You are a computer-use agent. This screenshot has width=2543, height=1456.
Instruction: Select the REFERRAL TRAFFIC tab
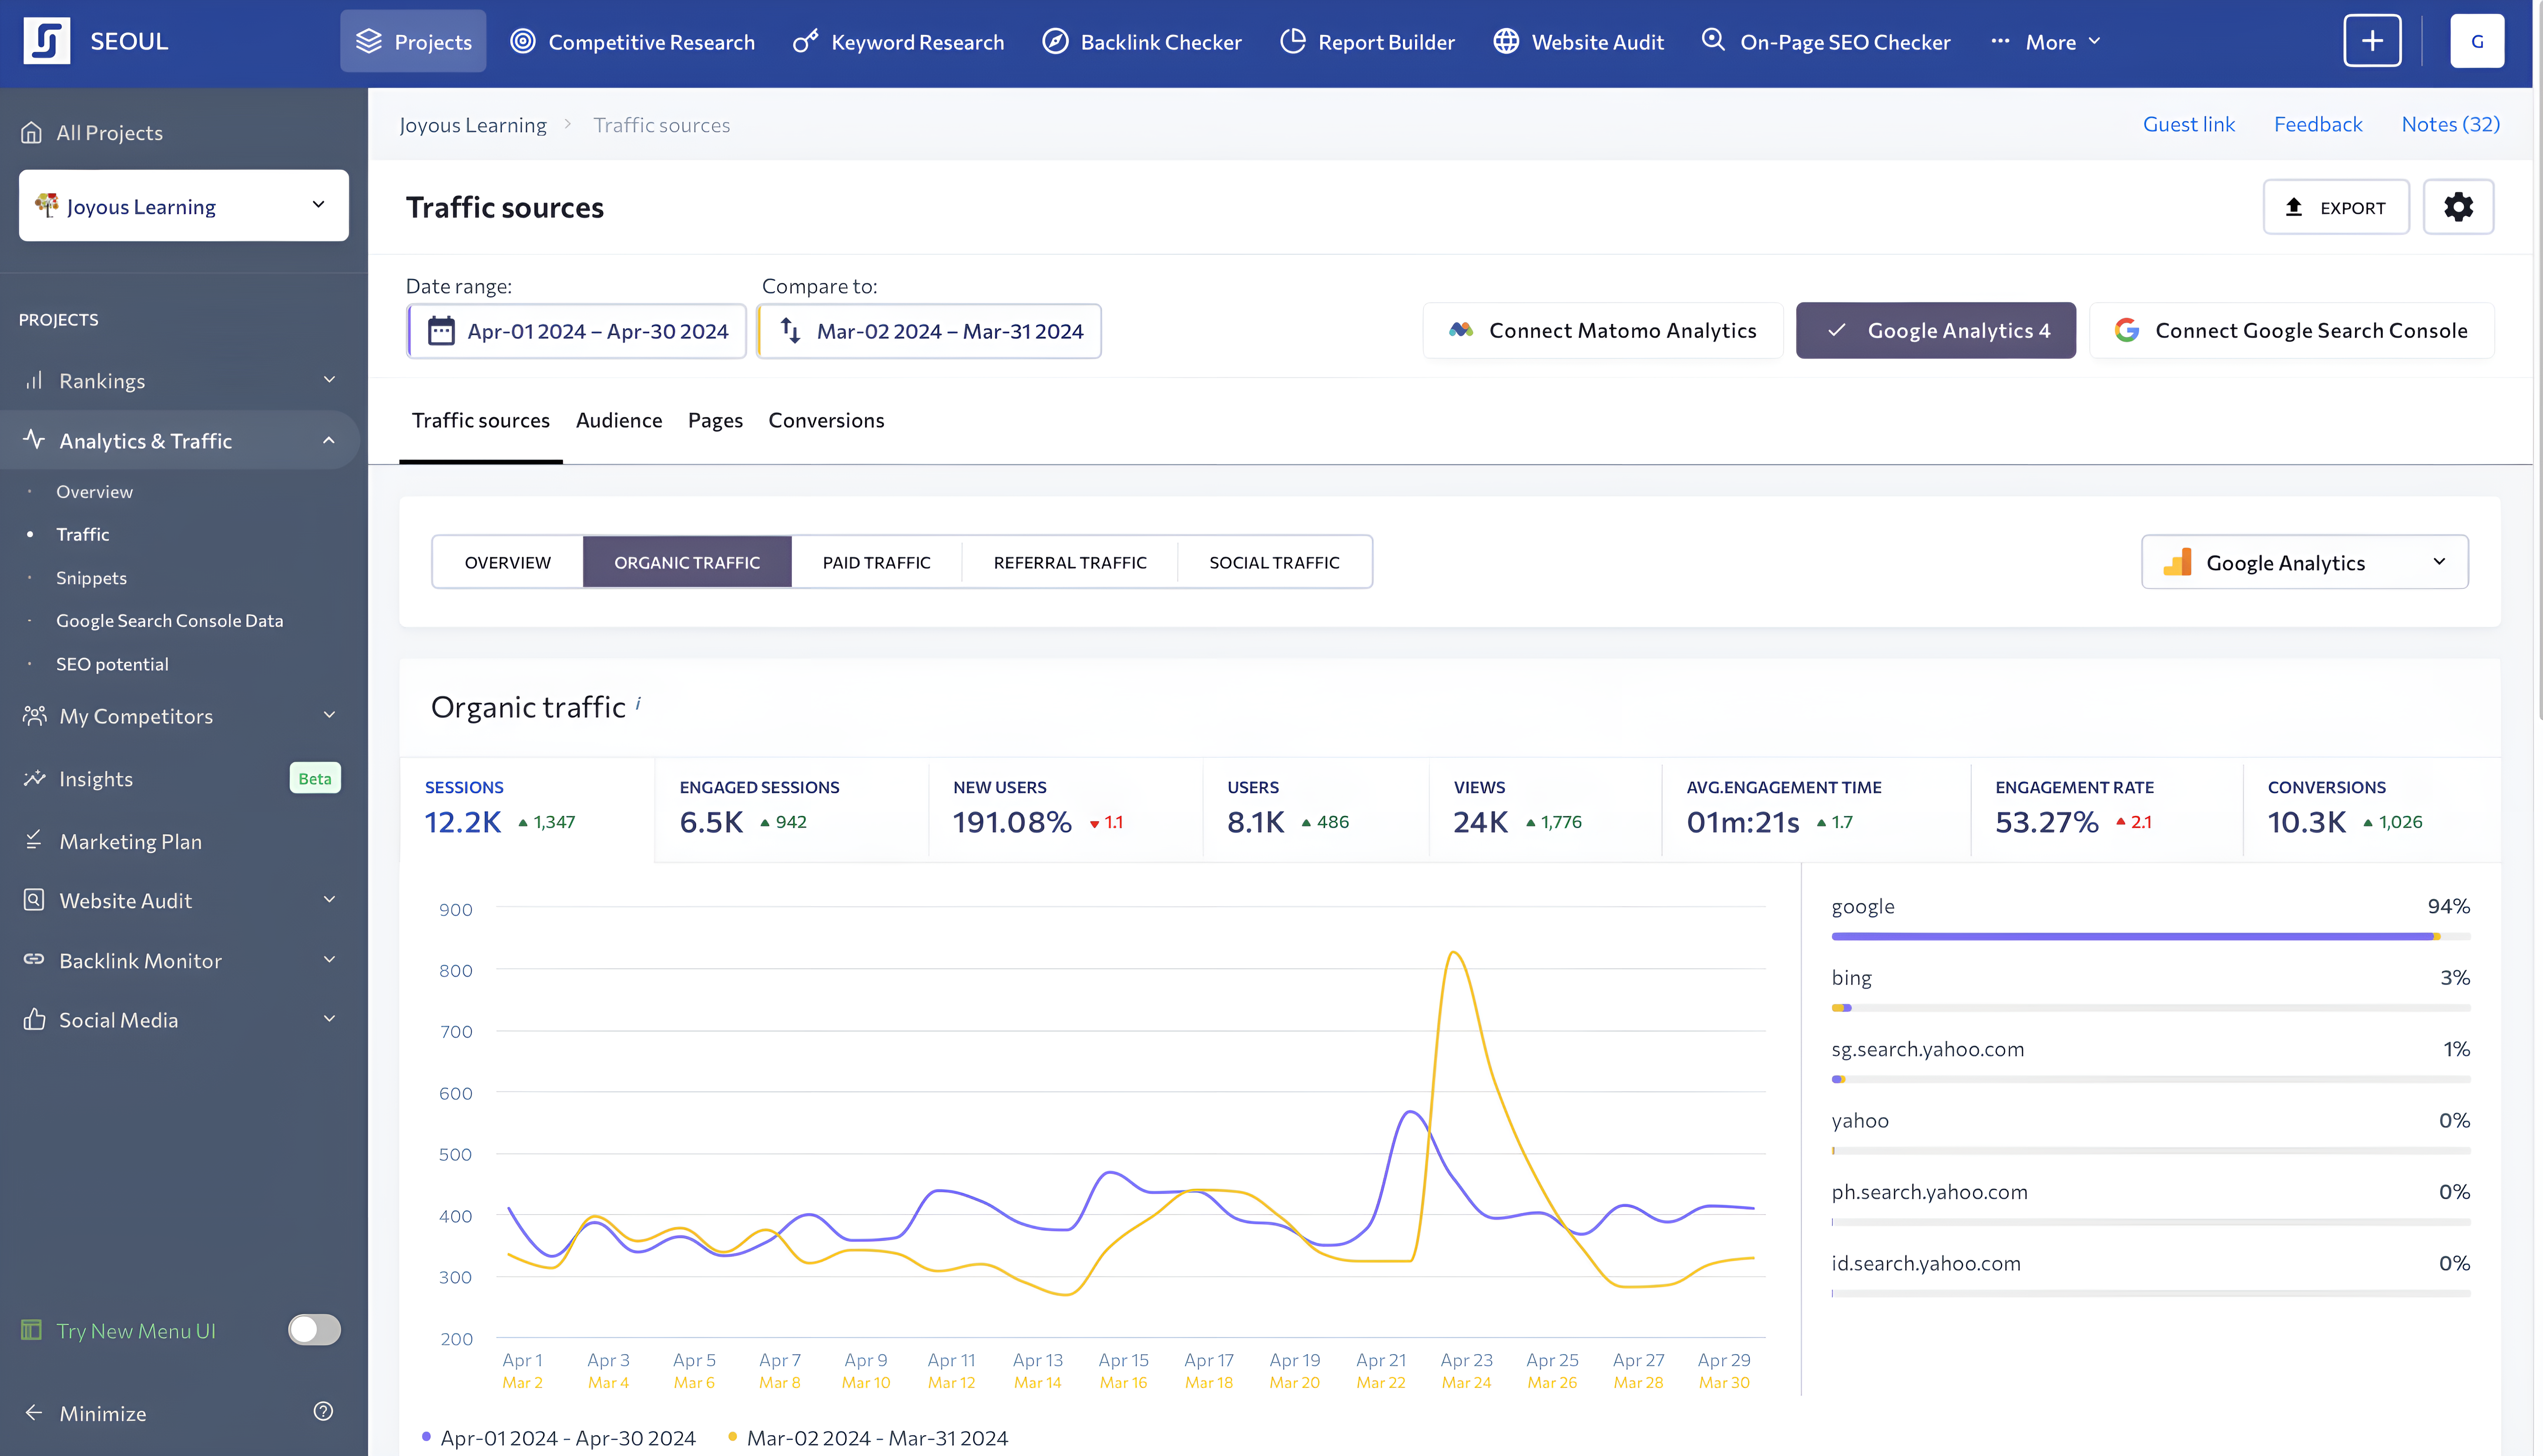[x=1070, y=562]
